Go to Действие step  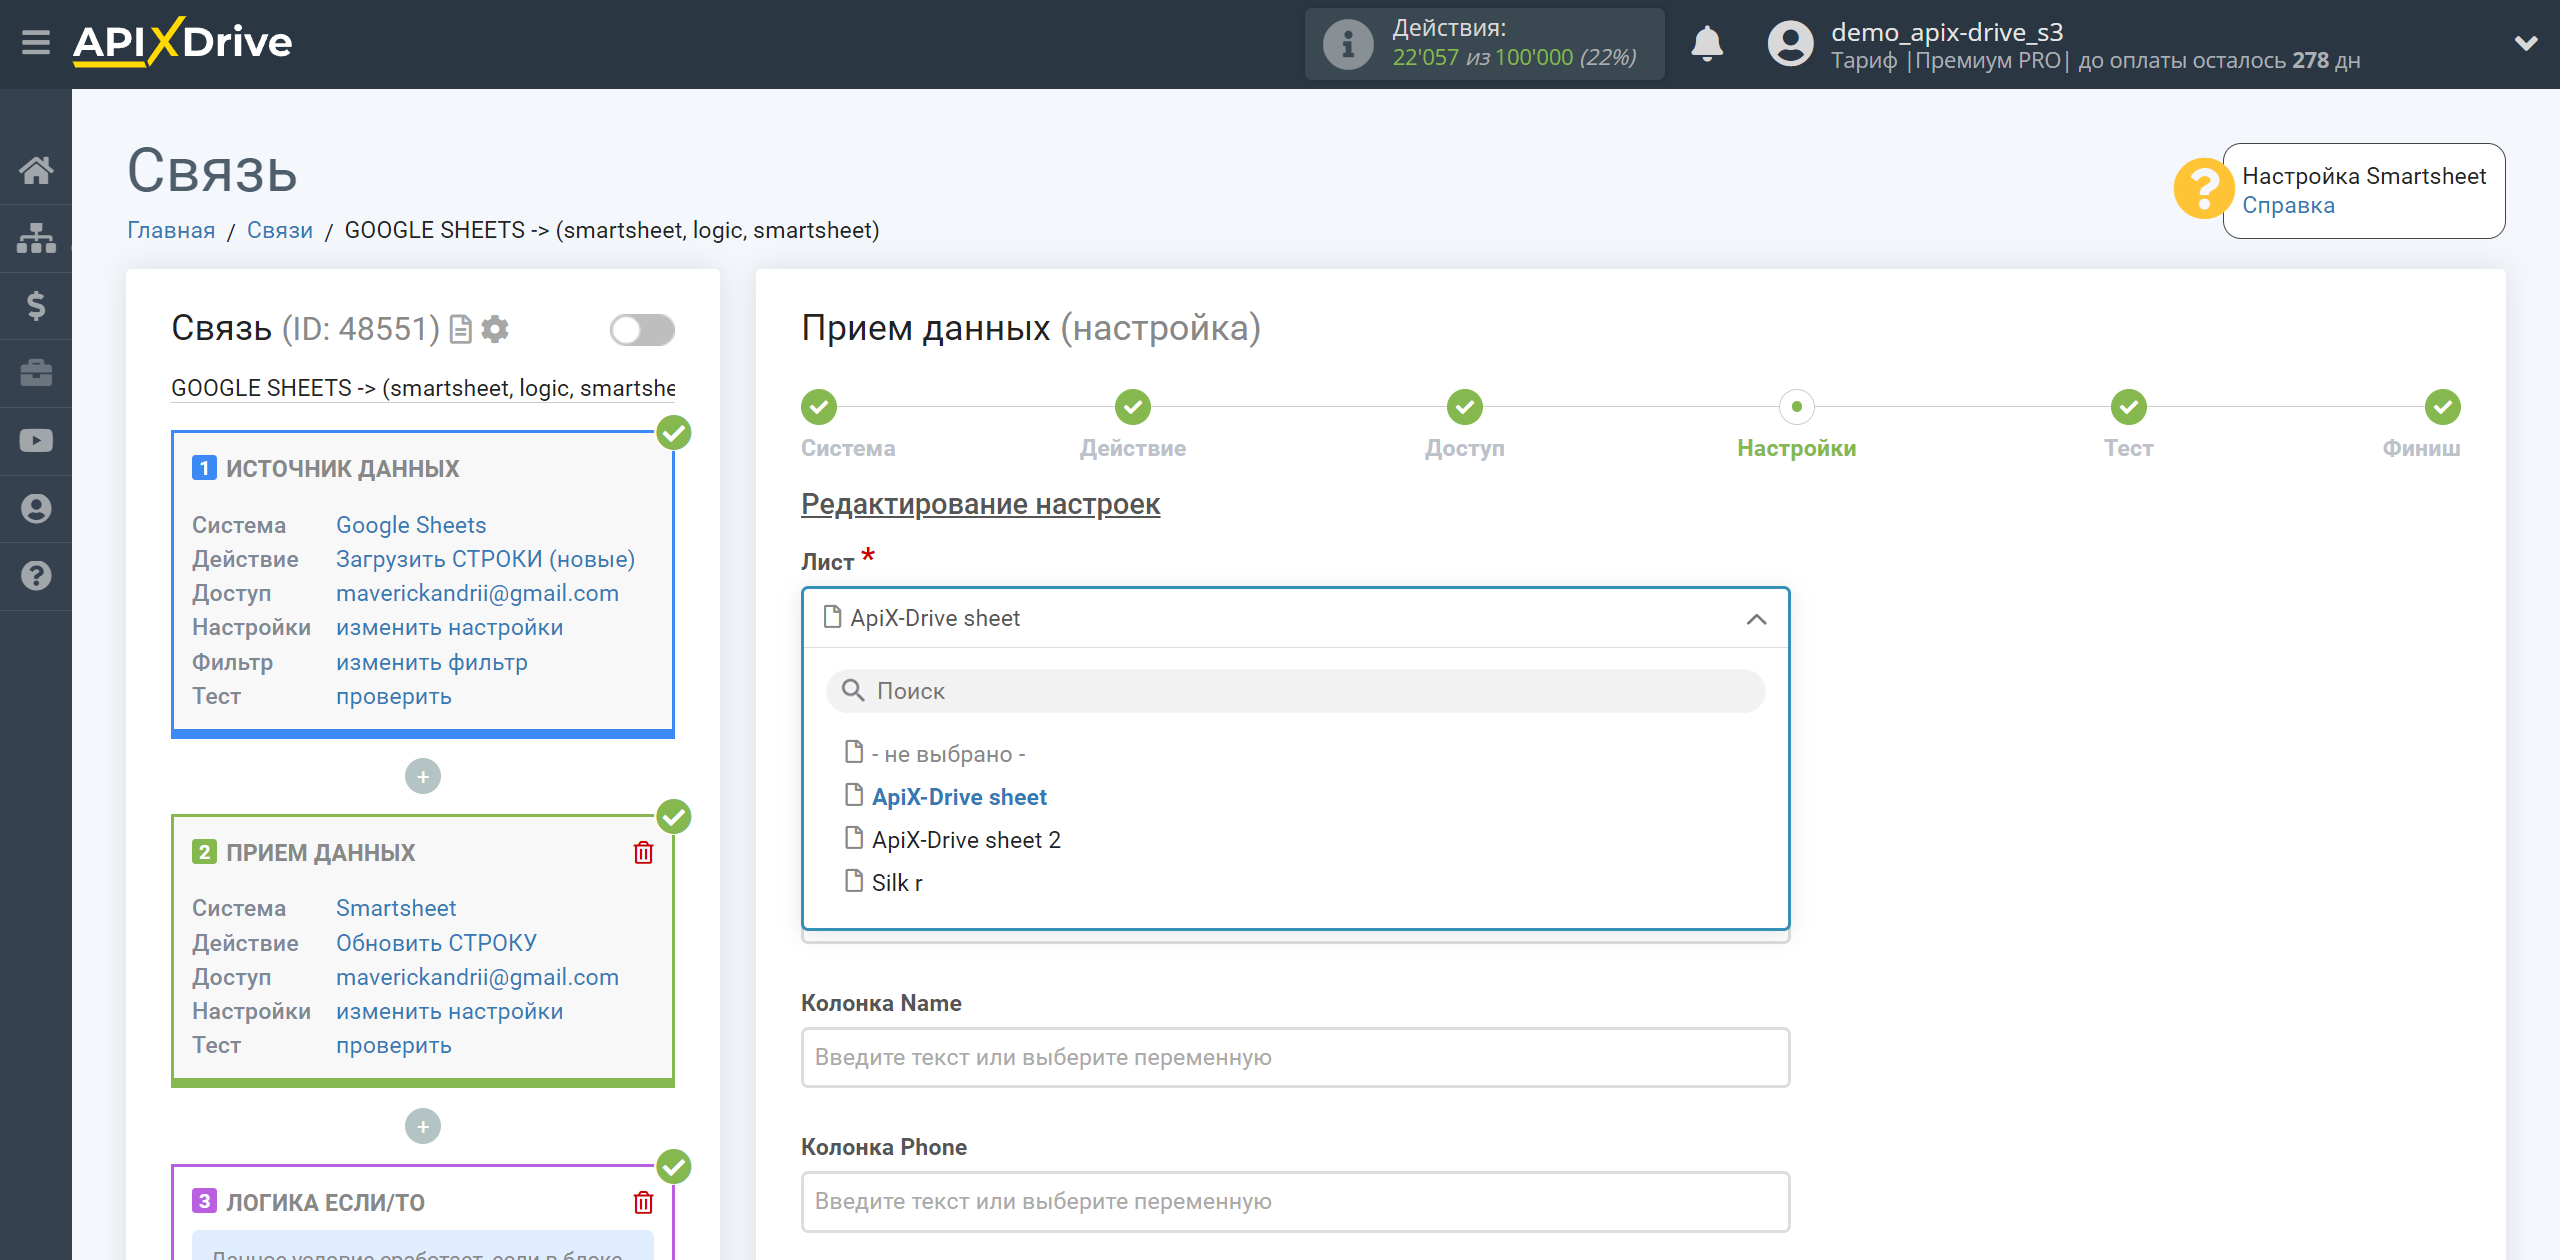point(1133,407)
